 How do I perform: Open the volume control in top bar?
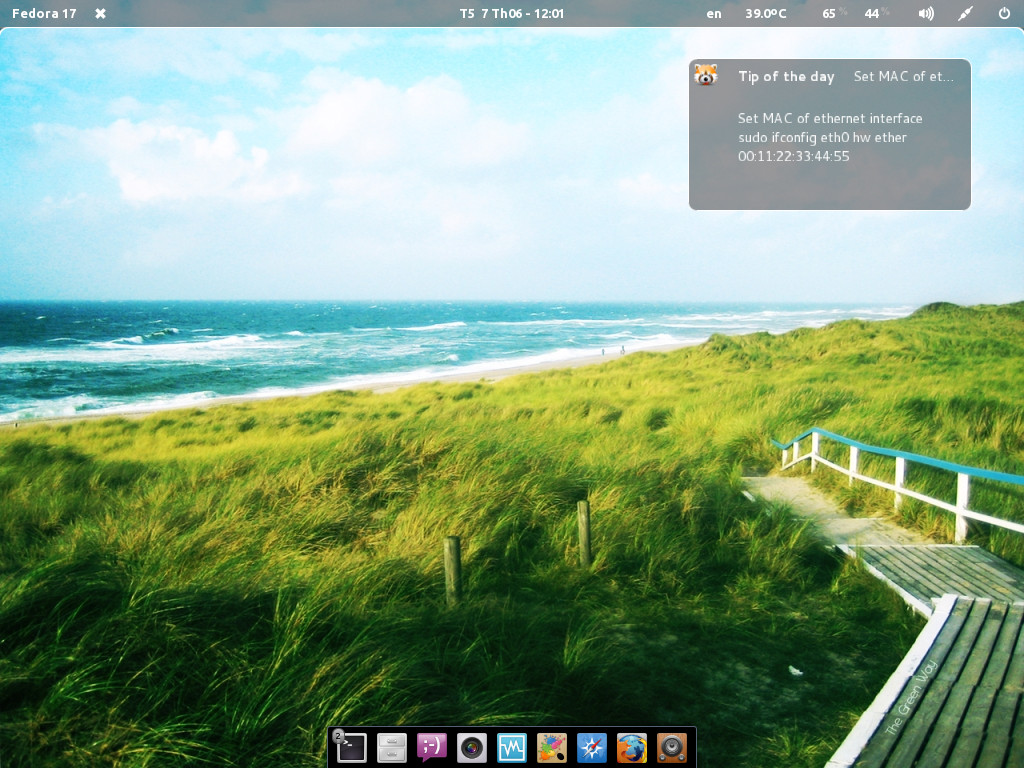[926, 13]
